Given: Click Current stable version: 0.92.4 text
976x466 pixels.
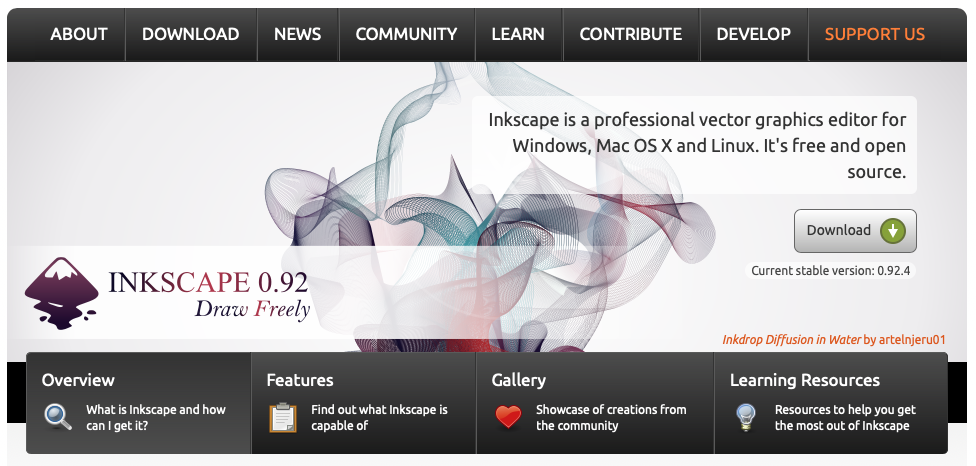Looking at the screenshot, I should [831, 271].
